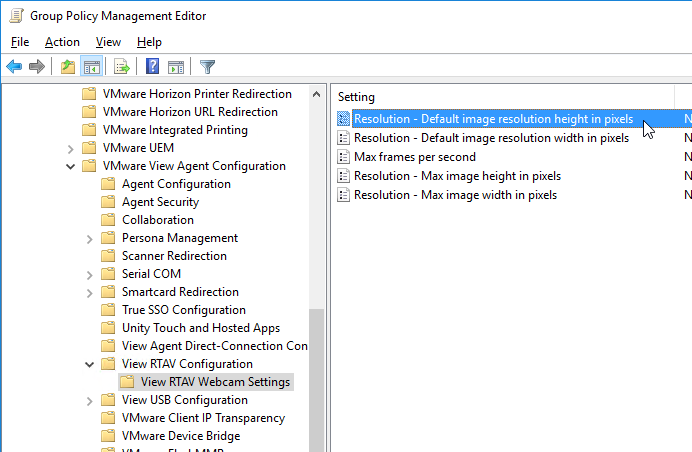Collapse the VMware View Agent Configuration node
Viewport: 692px width, 452px height.
[71, 166]
